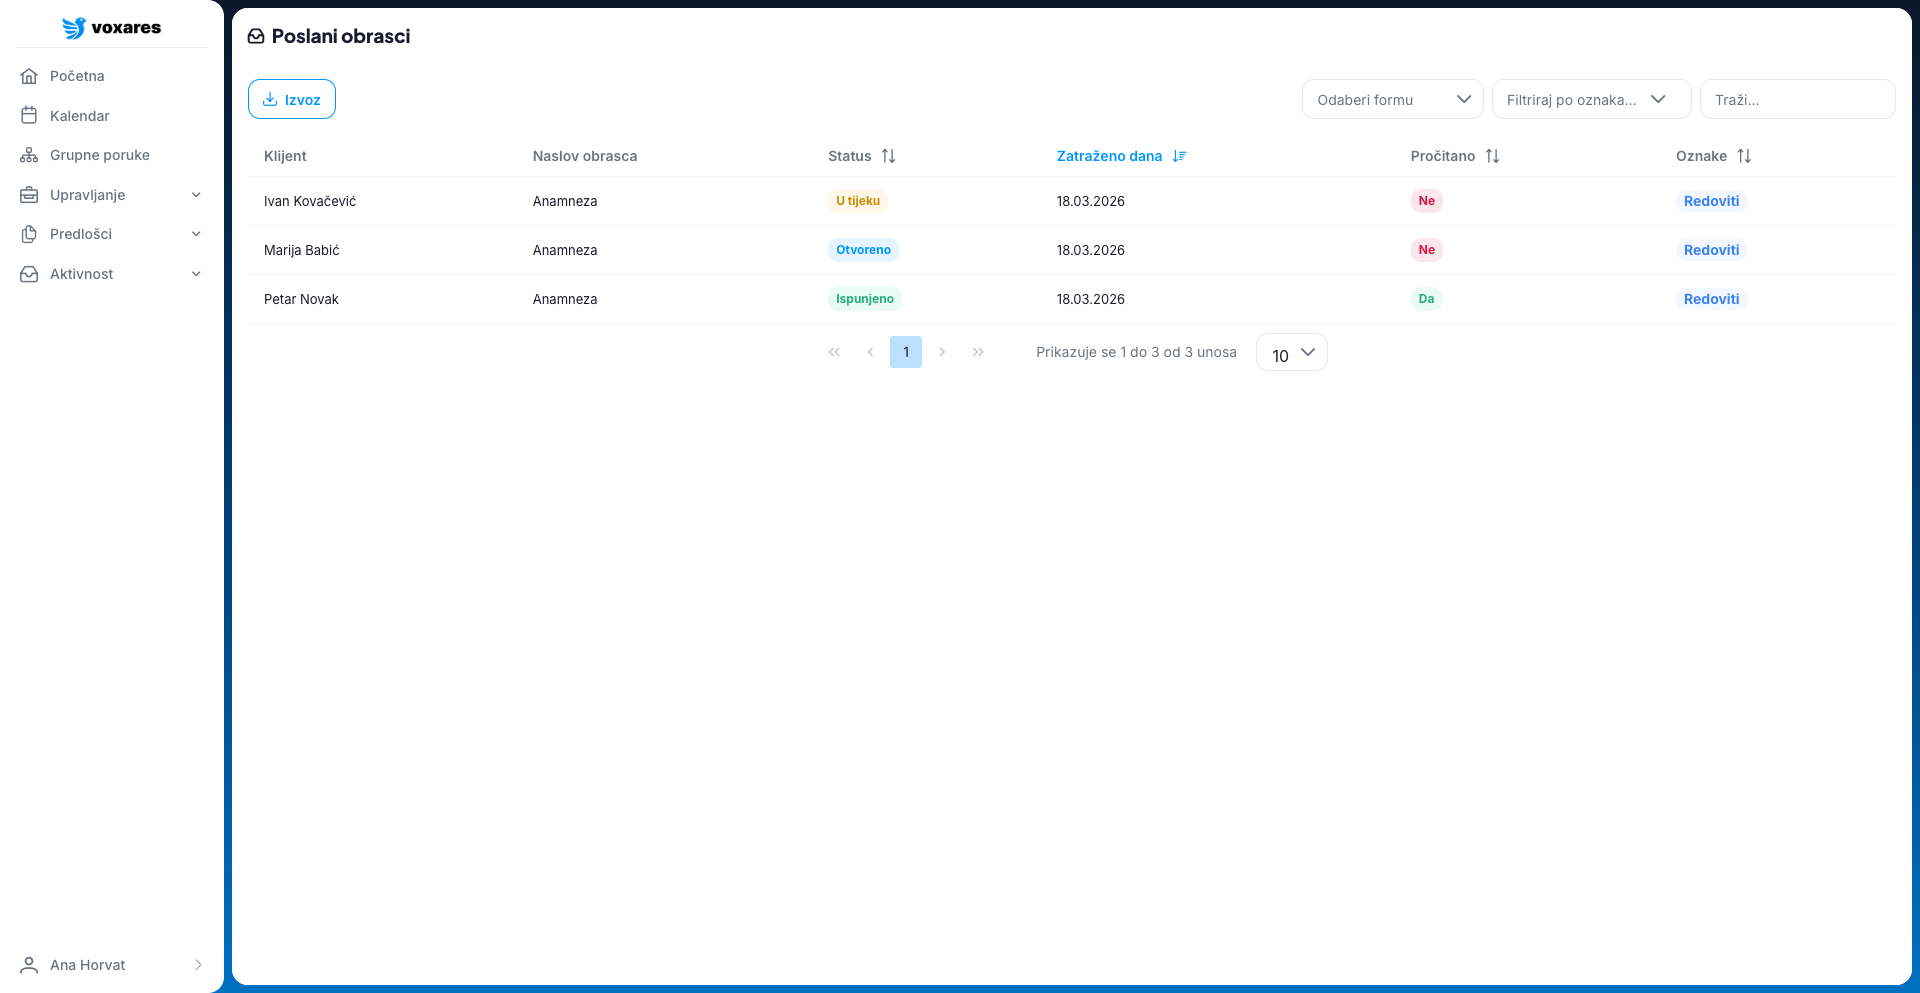Screen dimensions: 1920x993
Task: Select page 1 in pagination
Action: 906,352
